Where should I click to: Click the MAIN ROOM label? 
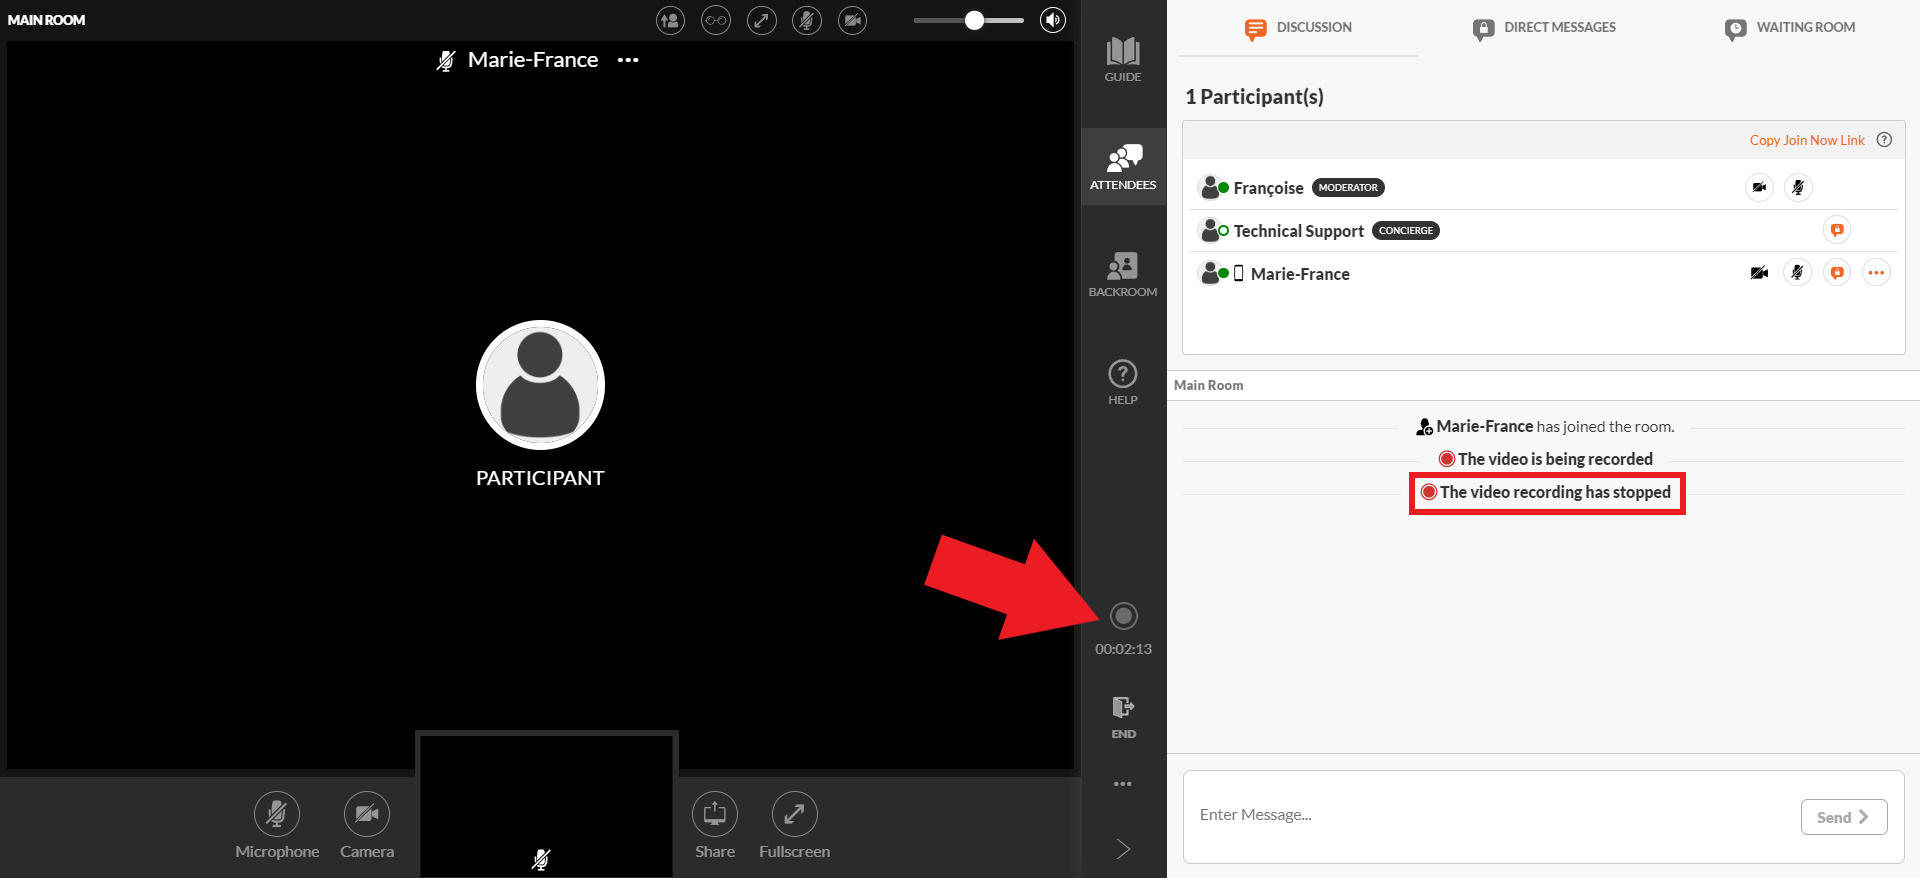click(x=46, y=20)
